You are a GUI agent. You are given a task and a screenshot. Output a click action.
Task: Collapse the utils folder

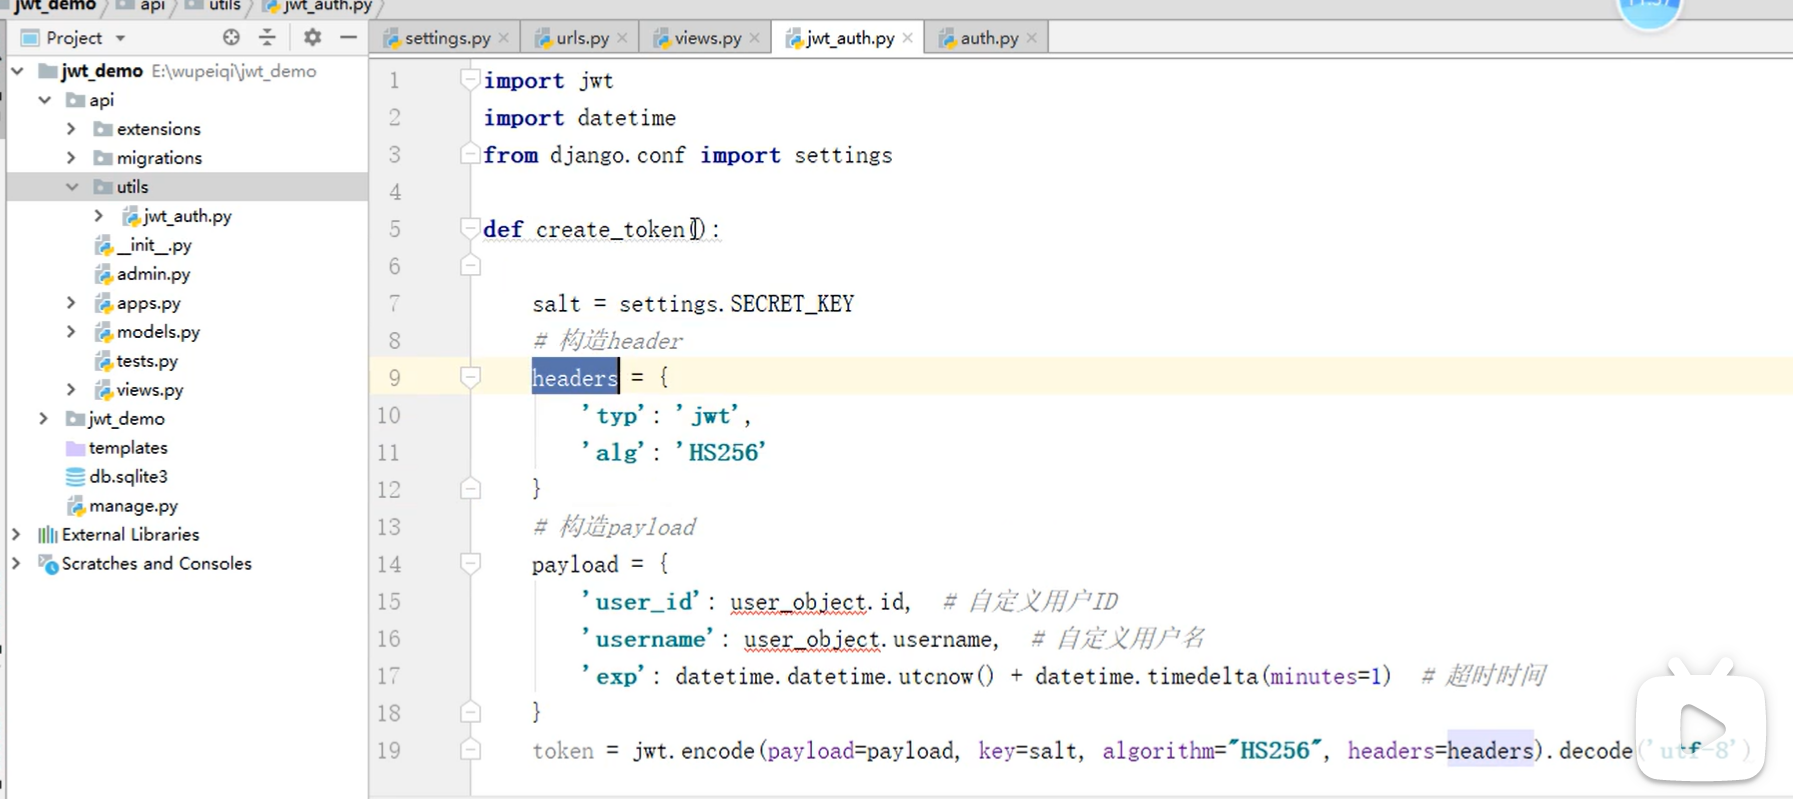[x=72, y=187]
